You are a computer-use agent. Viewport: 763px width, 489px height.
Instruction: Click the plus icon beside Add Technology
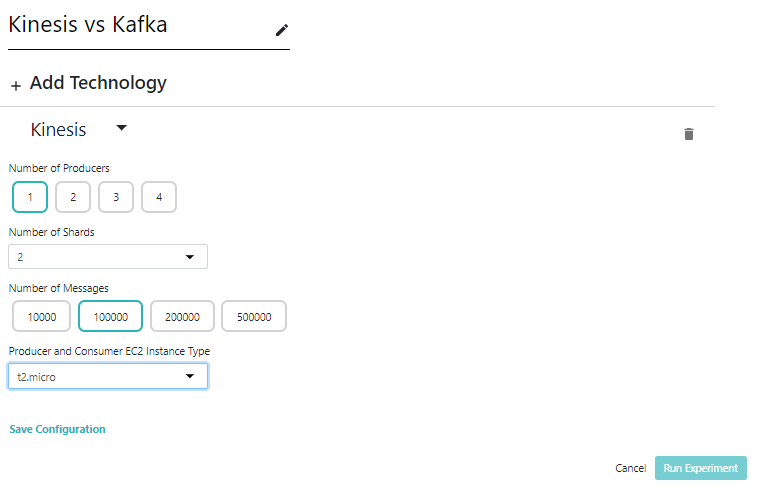coord(16,86)
